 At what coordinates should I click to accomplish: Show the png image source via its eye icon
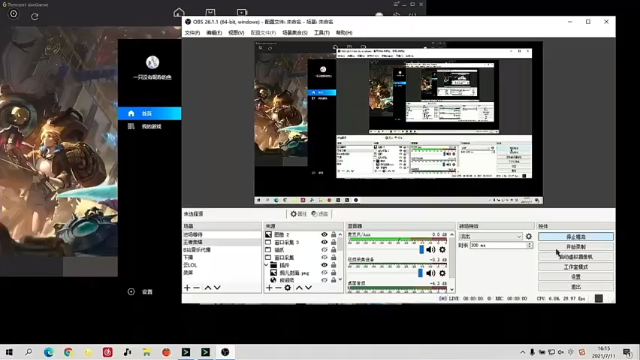tap(324, 273)
